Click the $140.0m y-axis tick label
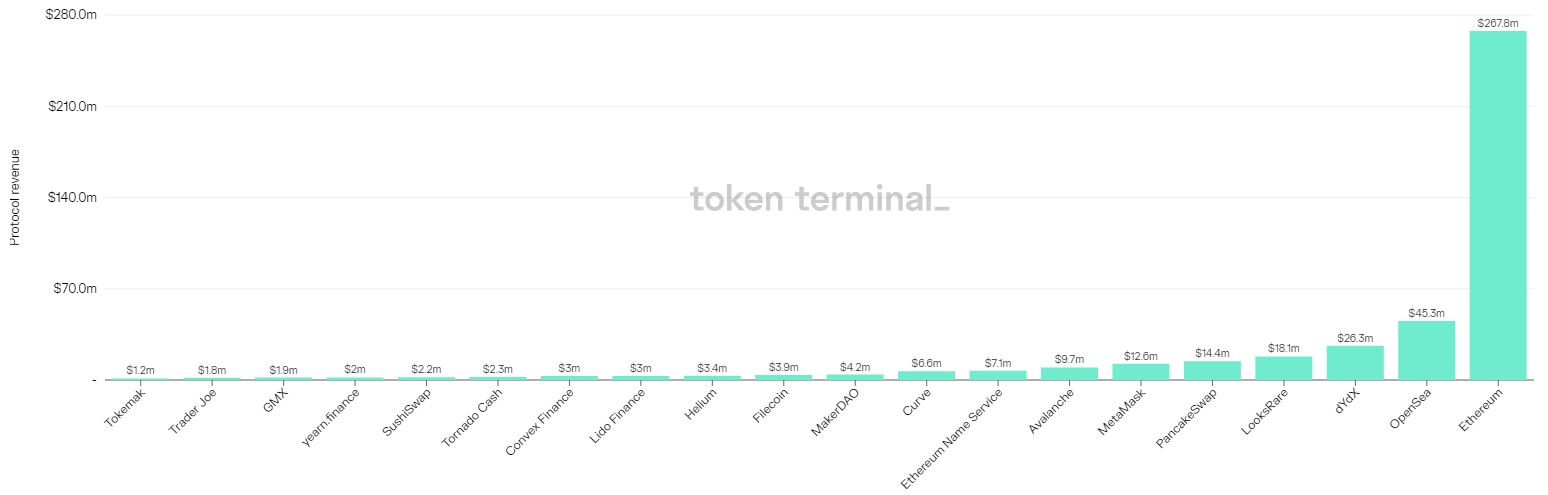 pyautogui.click(x=72, y=198)
